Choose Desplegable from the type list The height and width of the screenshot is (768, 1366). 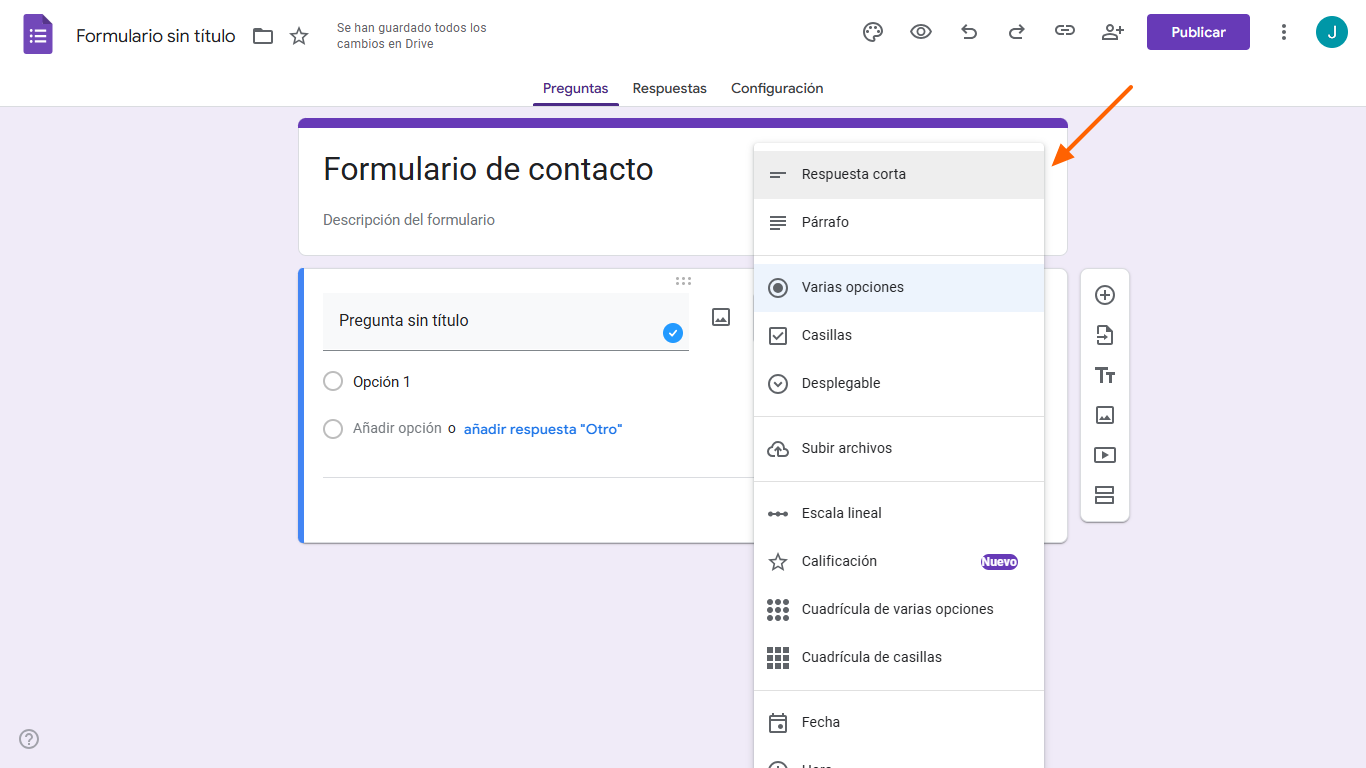841,383
